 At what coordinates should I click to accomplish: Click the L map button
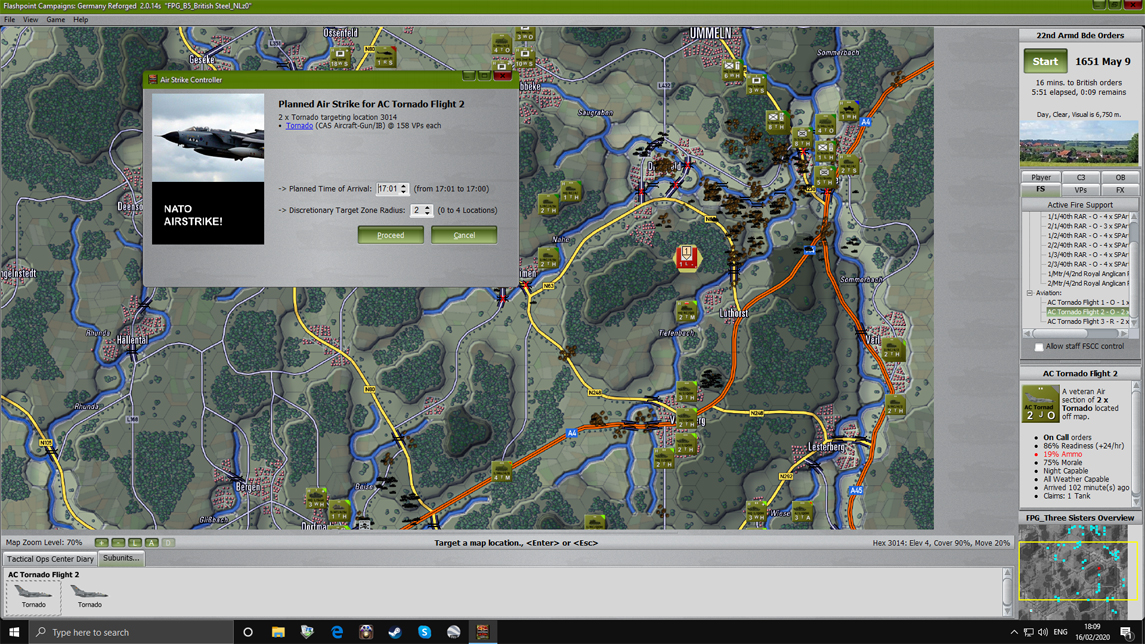point(134,543)
